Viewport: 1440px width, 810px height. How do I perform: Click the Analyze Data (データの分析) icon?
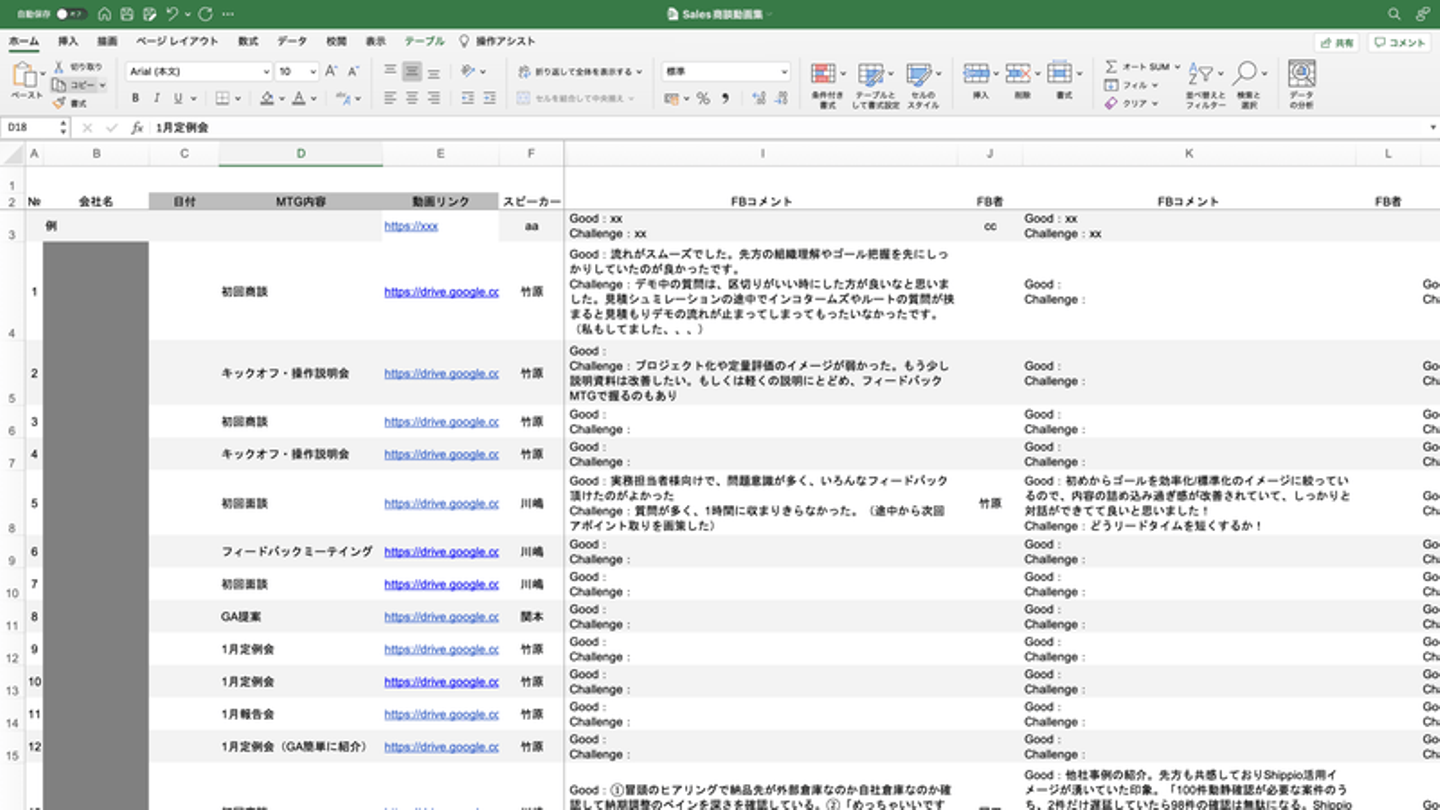1301,75
